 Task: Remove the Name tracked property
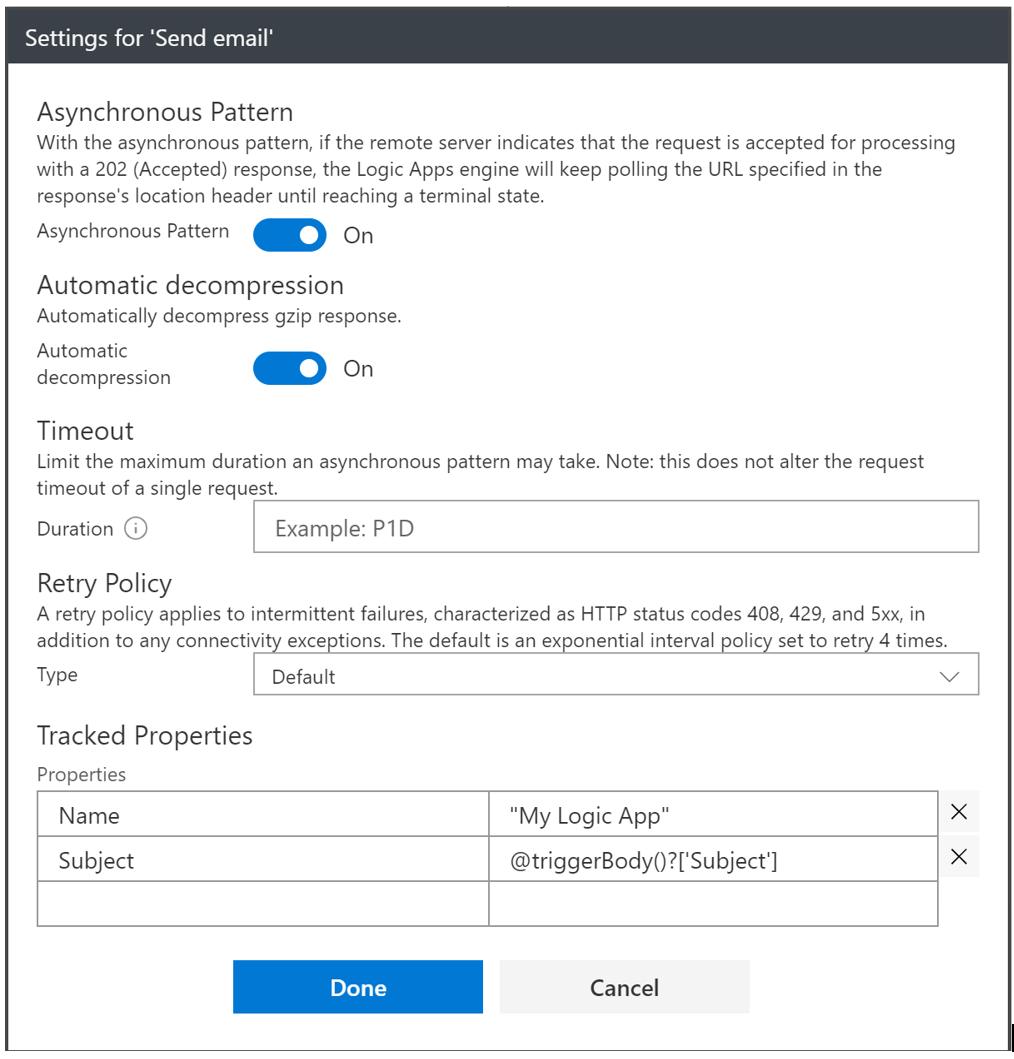(x=959, y=812)
